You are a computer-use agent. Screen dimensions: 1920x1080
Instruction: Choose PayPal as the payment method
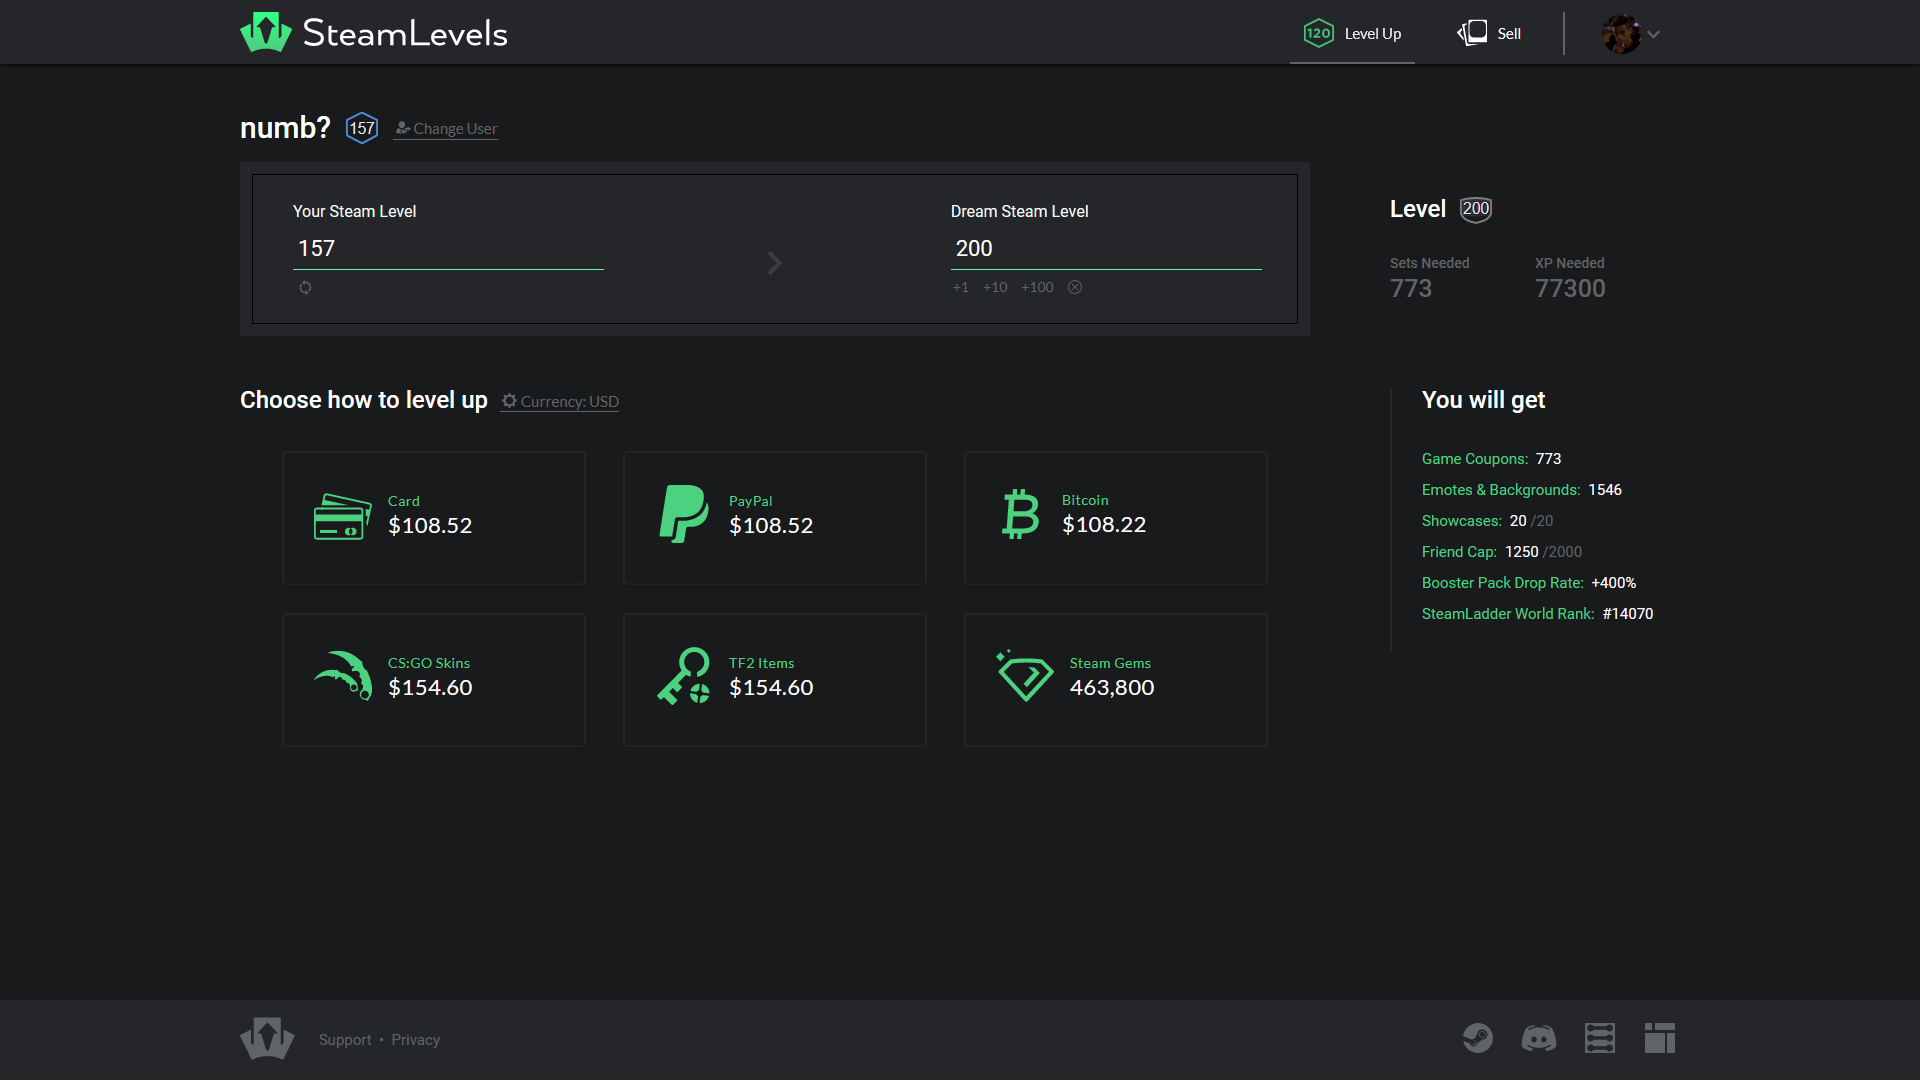[x=774, y=517]
